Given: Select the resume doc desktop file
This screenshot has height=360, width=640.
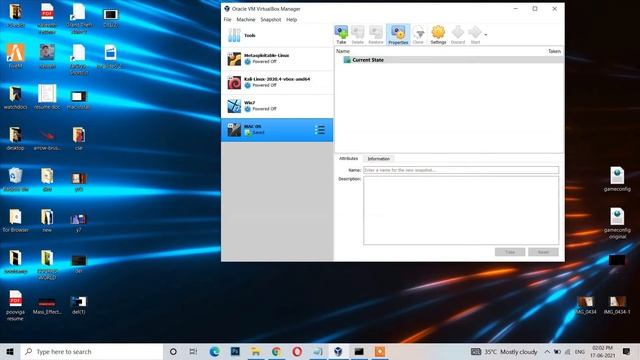Looking at the screenshot, I should point(47,98).
